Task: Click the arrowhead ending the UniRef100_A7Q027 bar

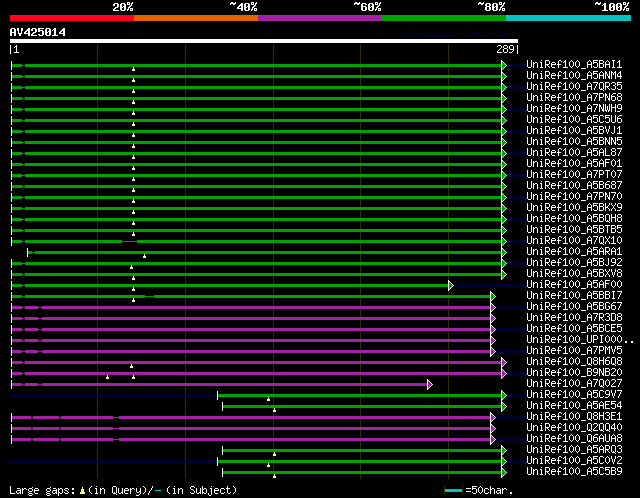Action: 430,384
